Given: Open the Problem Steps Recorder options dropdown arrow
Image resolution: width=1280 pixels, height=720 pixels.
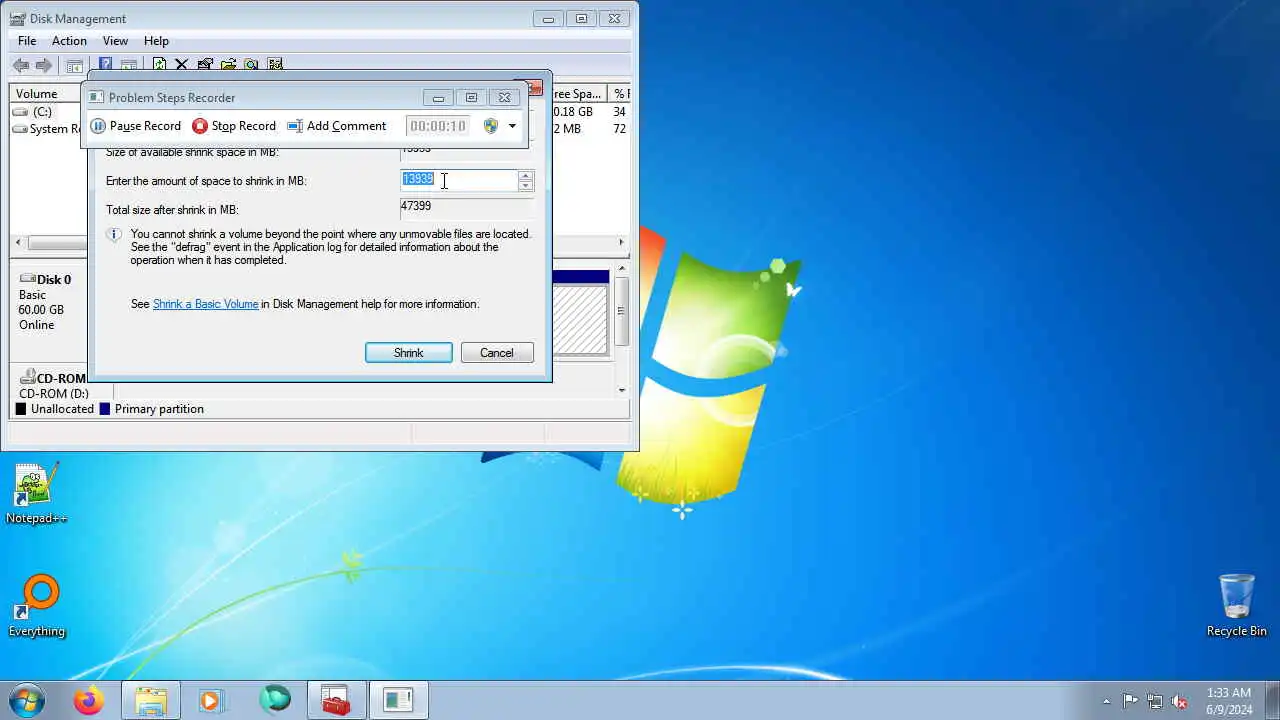Looking at the screenshot, I should 512,126.
